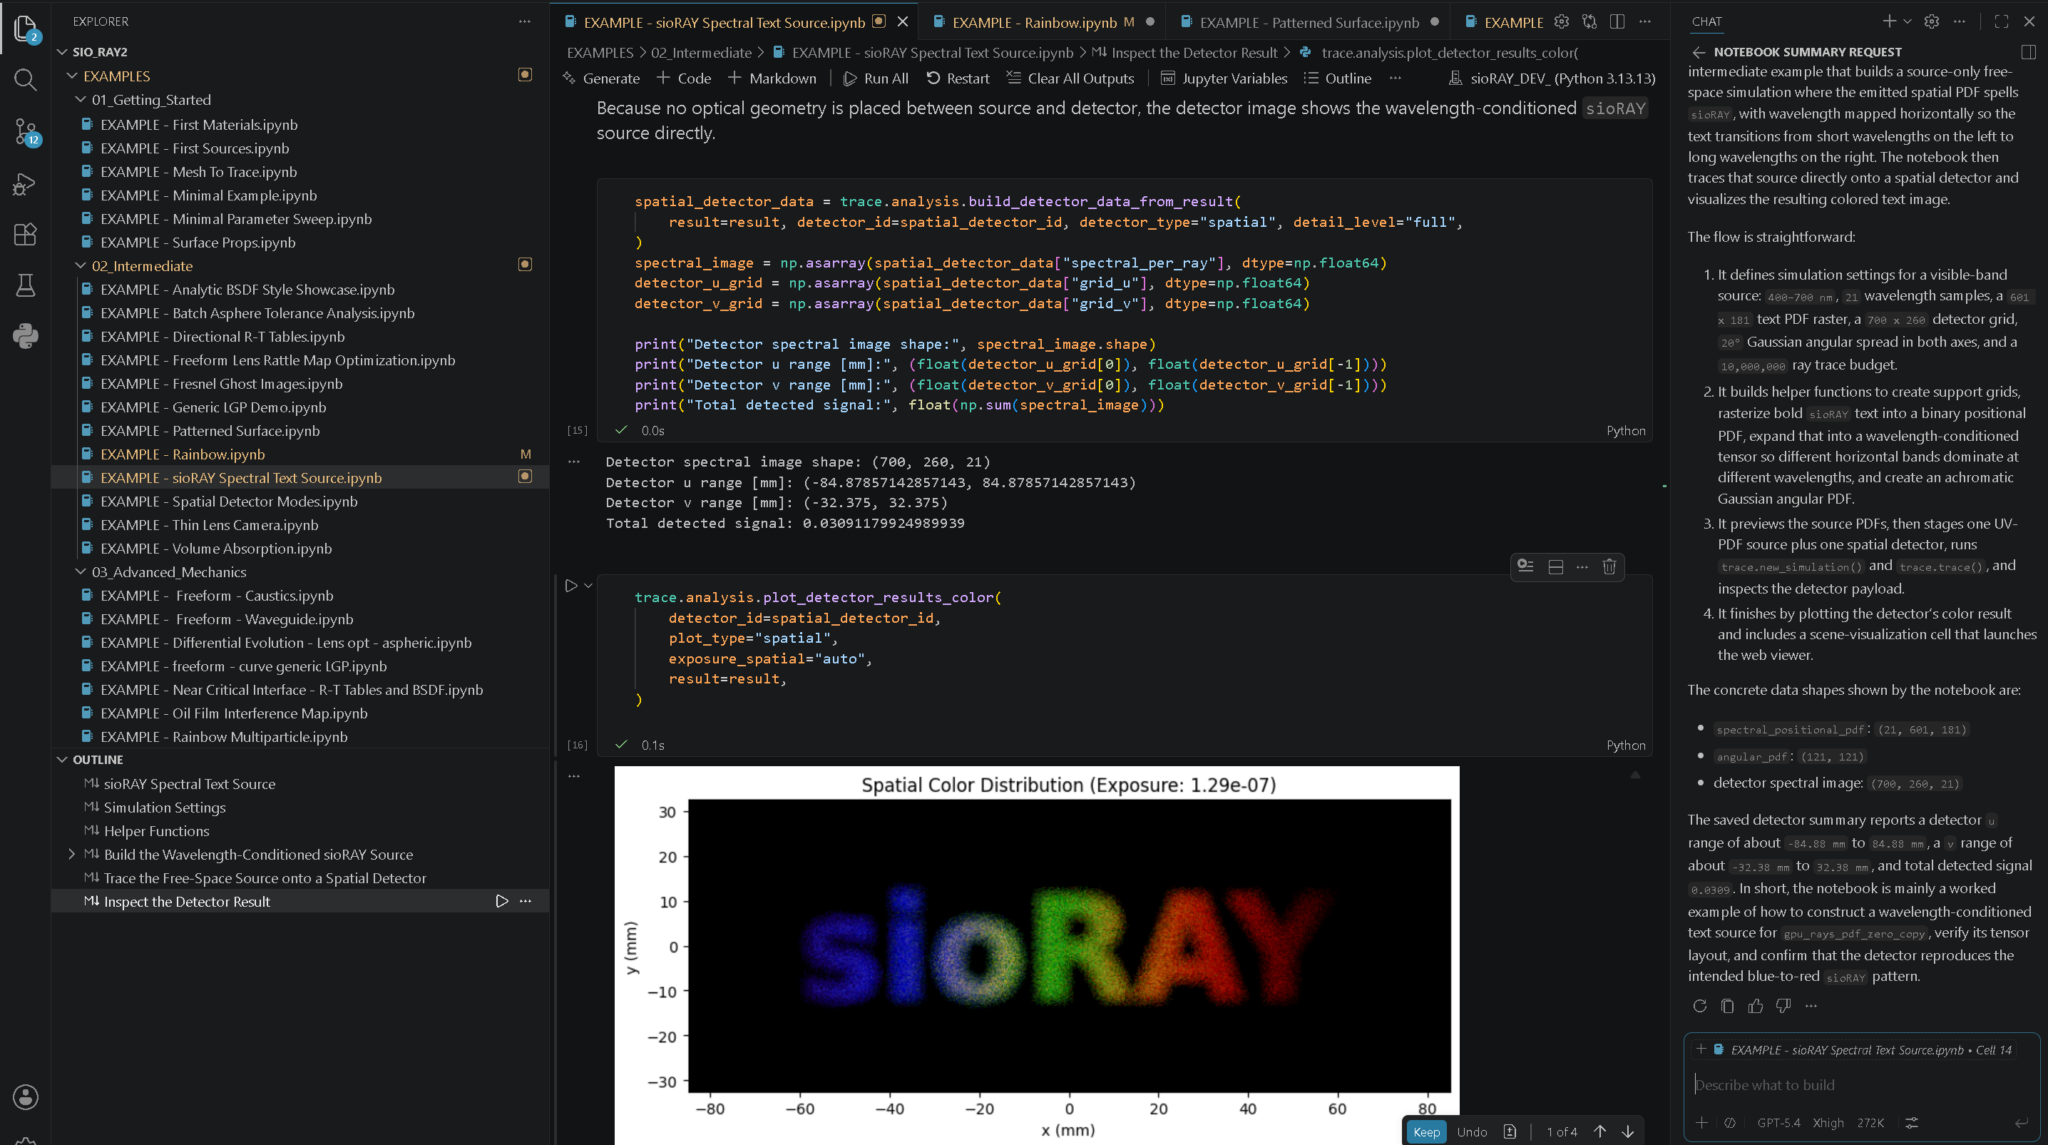Mark the chat response as unhelpful
The width and height of the screenshot is (2048, 1145).
tap(1783, 1006)
